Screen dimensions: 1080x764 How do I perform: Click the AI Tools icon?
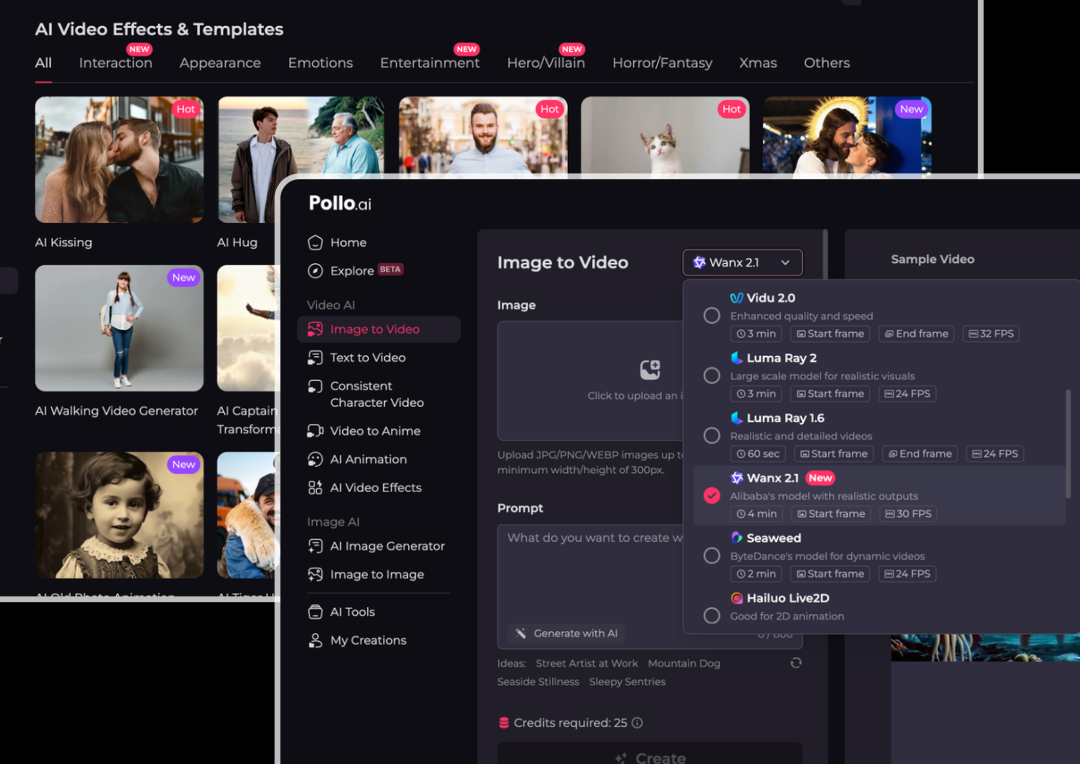(x=315, y=612)
